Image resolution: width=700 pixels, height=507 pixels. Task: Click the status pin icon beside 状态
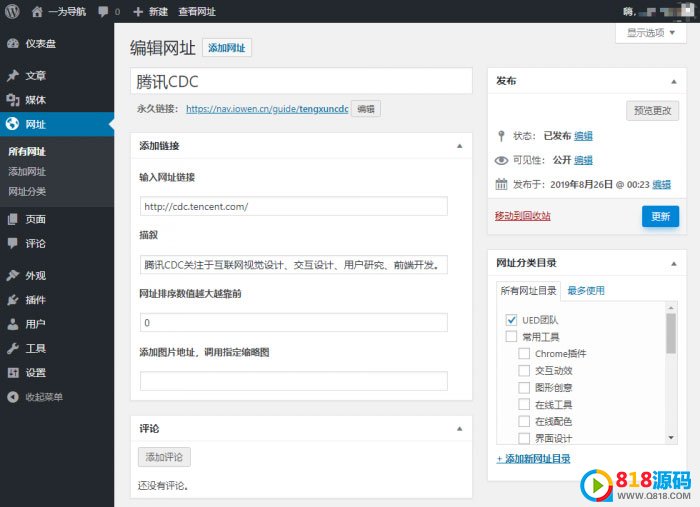point(501,136)
